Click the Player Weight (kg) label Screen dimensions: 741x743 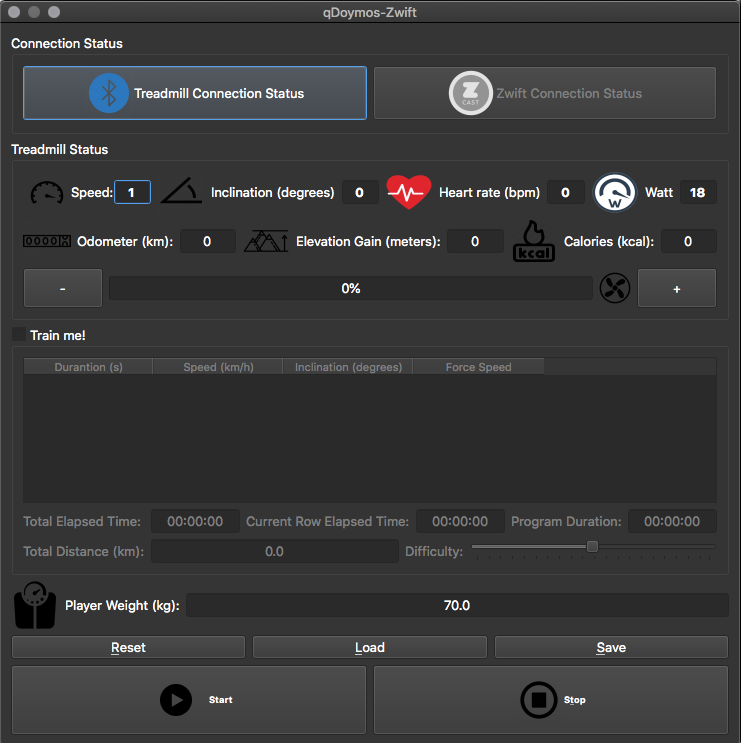pyautogui.click(x=122, y=605)
